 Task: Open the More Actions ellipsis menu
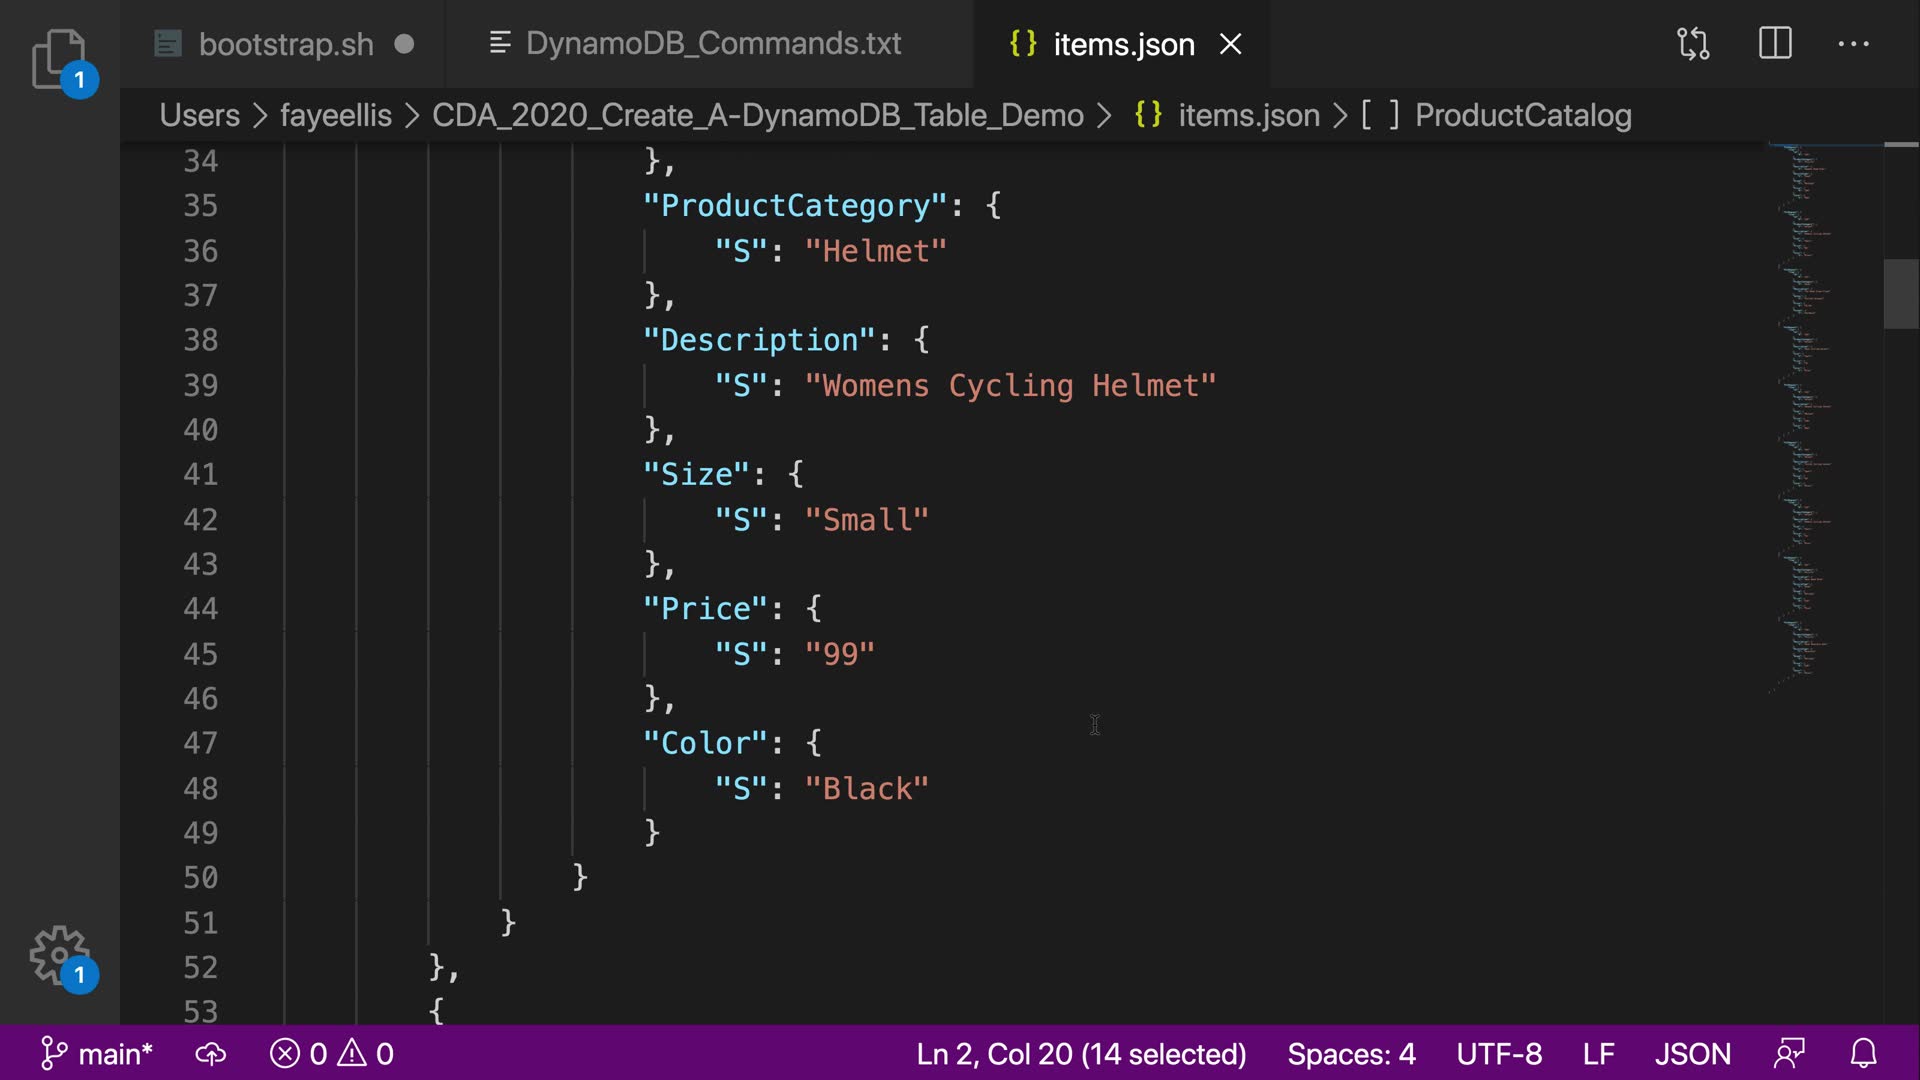click(x=1853, y=44)
